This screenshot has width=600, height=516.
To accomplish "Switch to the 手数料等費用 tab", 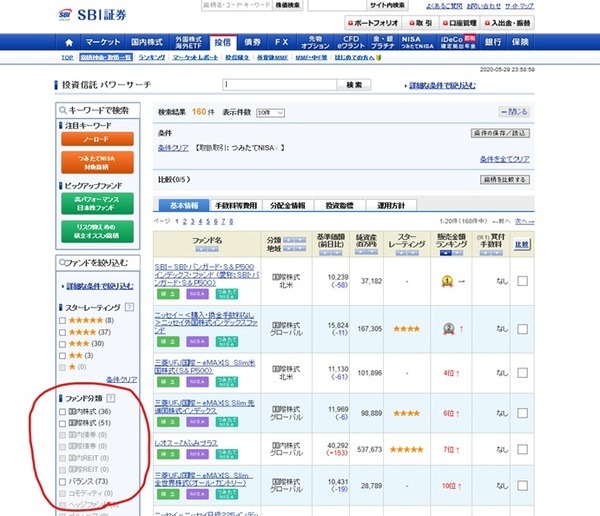I will point(236,206).
